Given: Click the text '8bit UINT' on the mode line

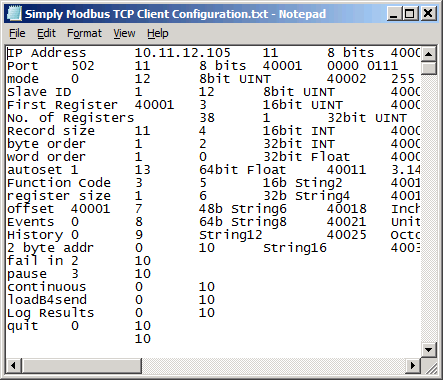Looking at the screenshot, I should click(235, 79).
